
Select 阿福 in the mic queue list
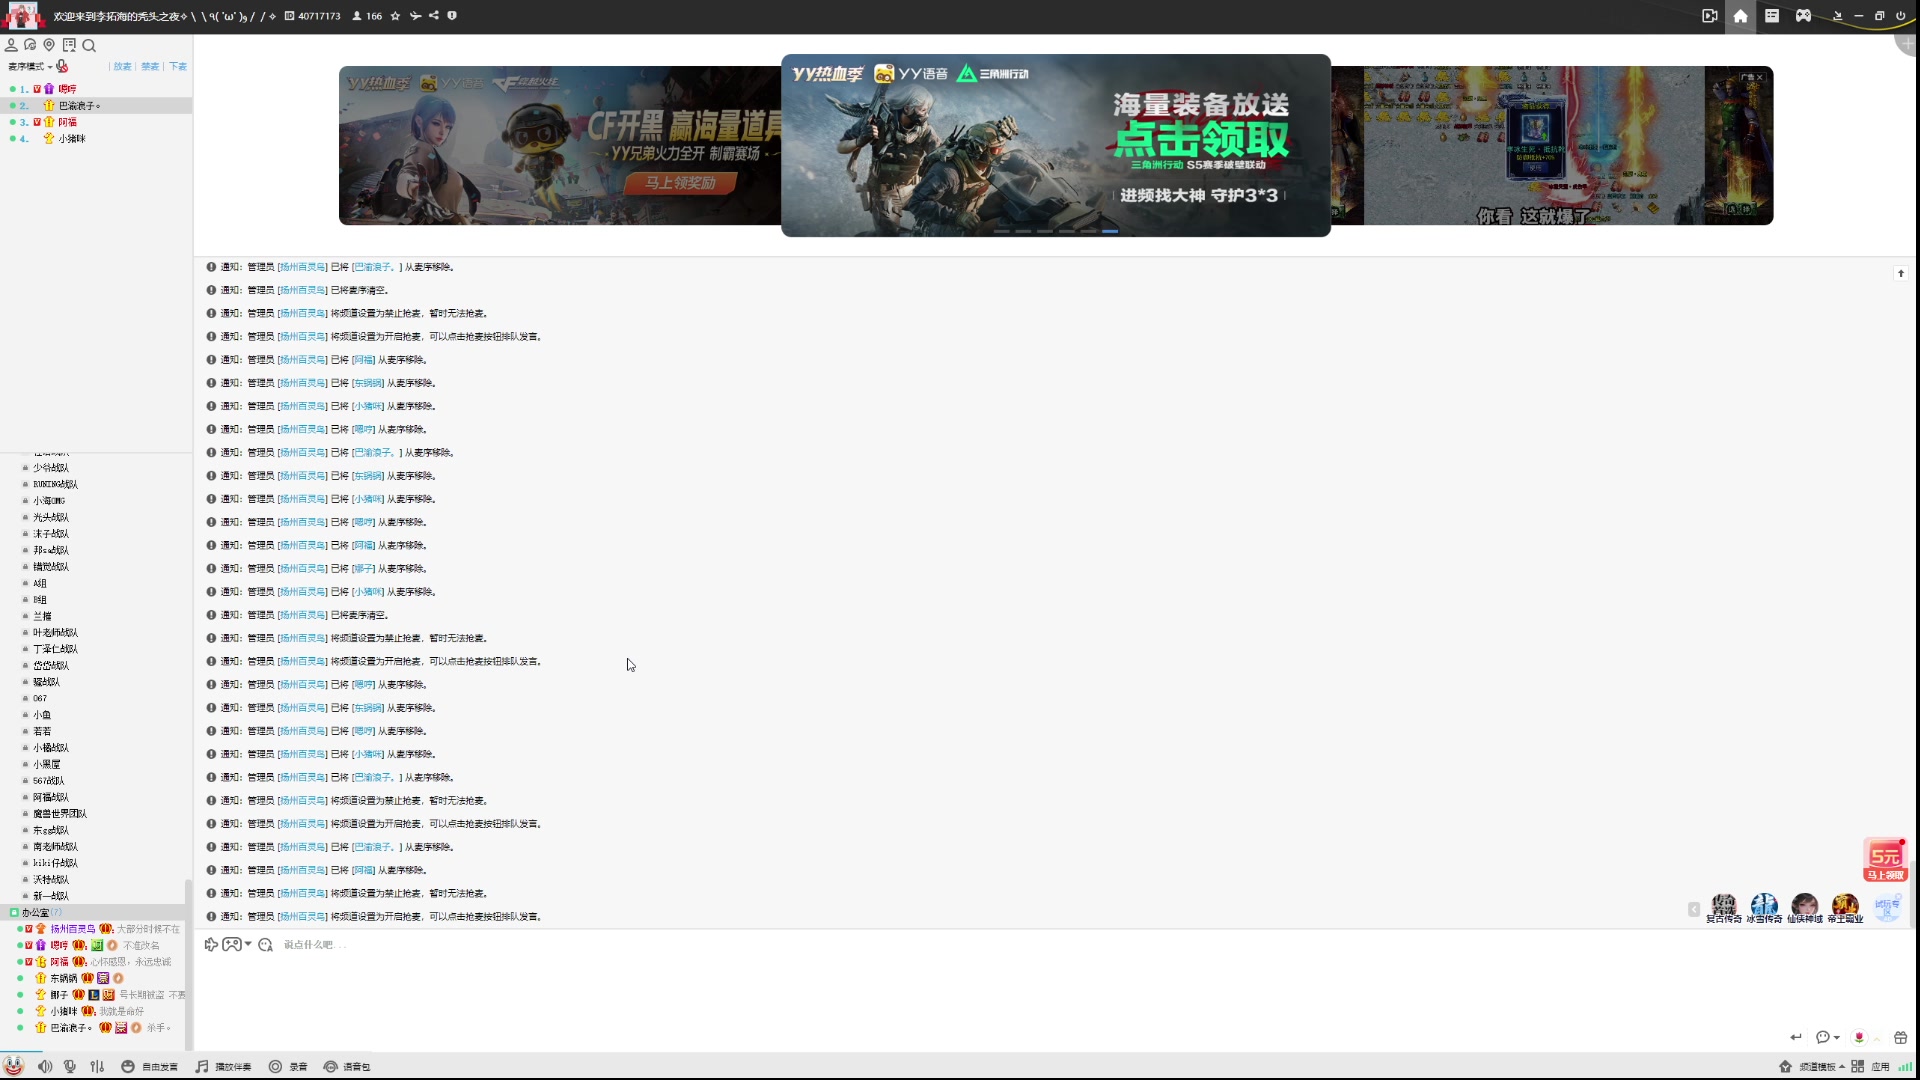pyautogui.click(x=96, y=122)
